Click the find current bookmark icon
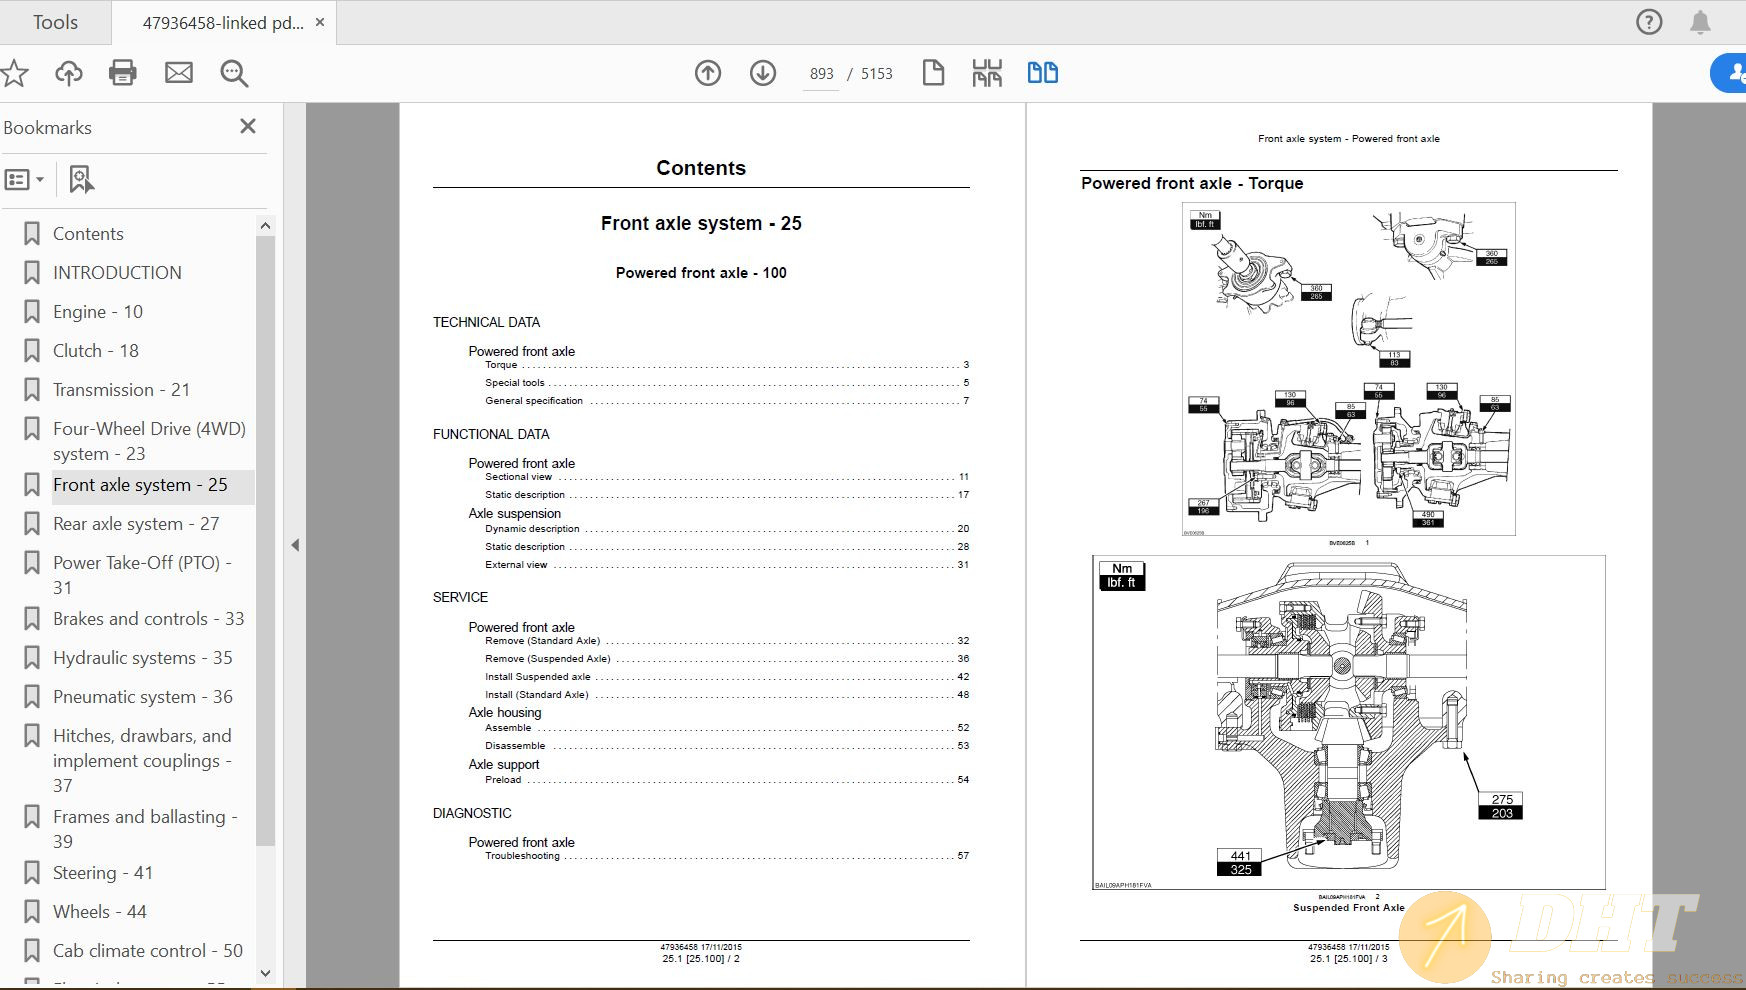The image size is (1746, 990). pyautogui.click(x=81, y=180)
